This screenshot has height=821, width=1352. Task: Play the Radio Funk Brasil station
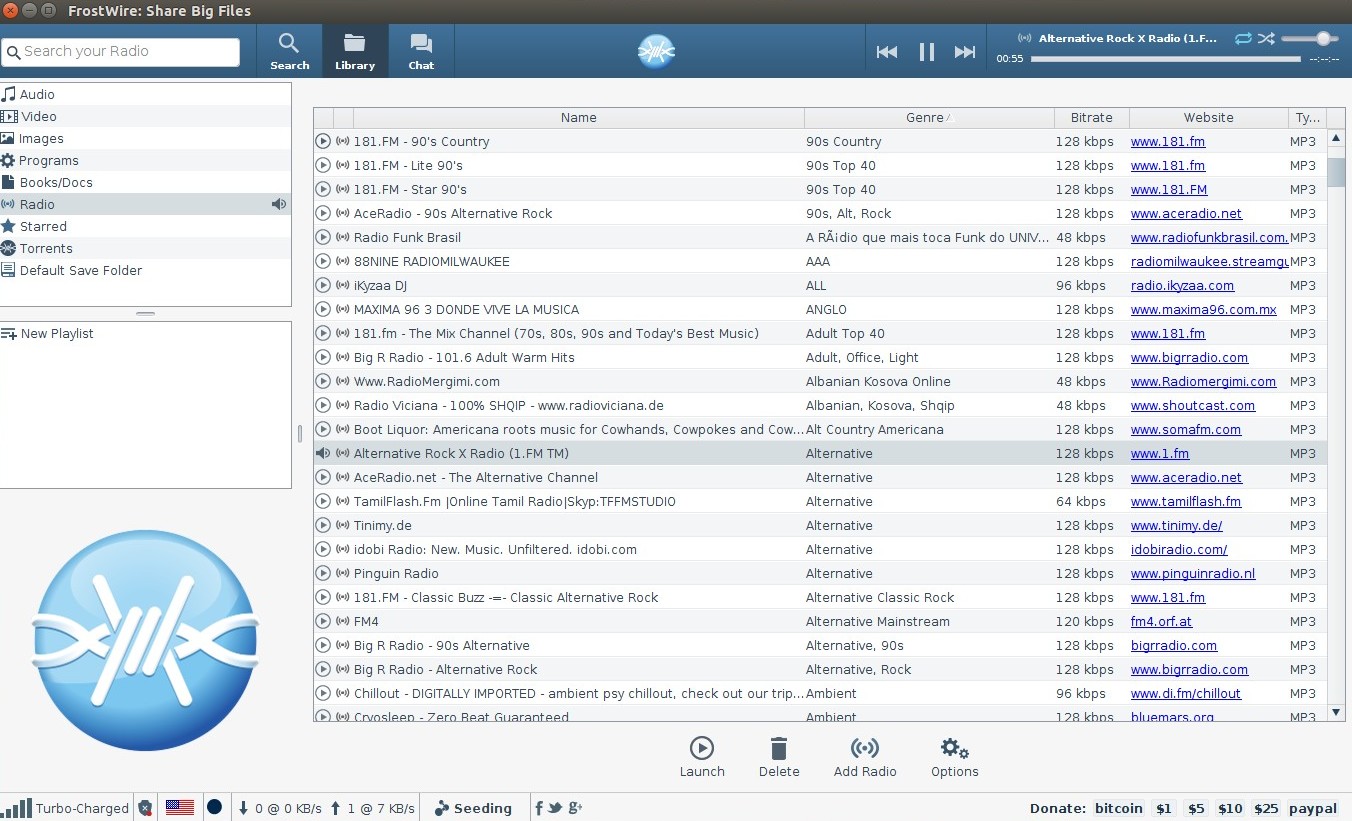pos(323,237)
